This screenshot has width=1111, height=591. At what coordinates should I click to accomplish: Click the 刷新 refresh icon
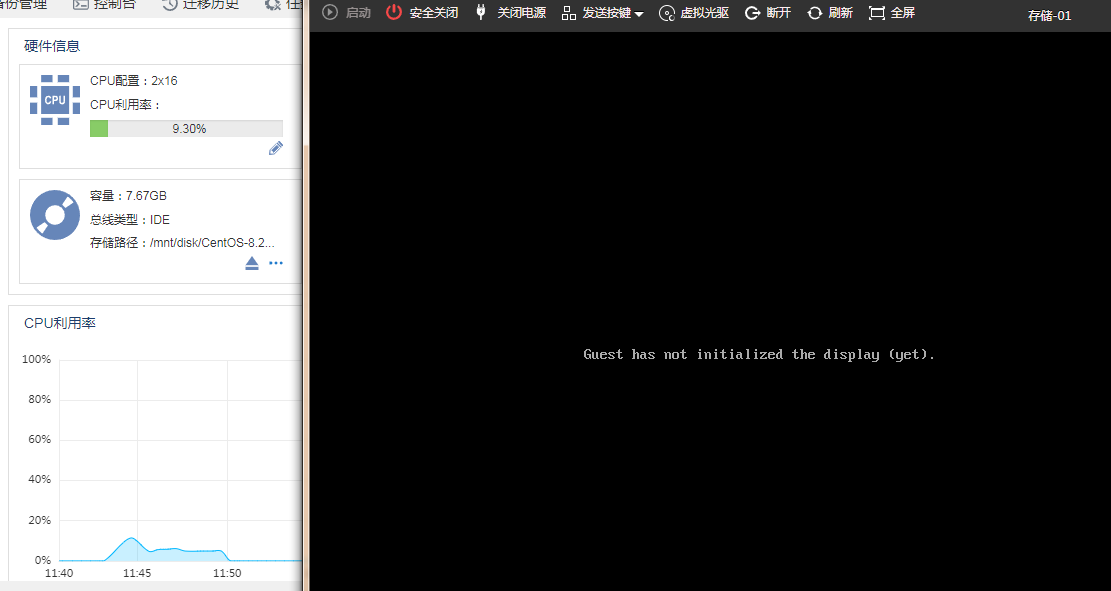815,13
